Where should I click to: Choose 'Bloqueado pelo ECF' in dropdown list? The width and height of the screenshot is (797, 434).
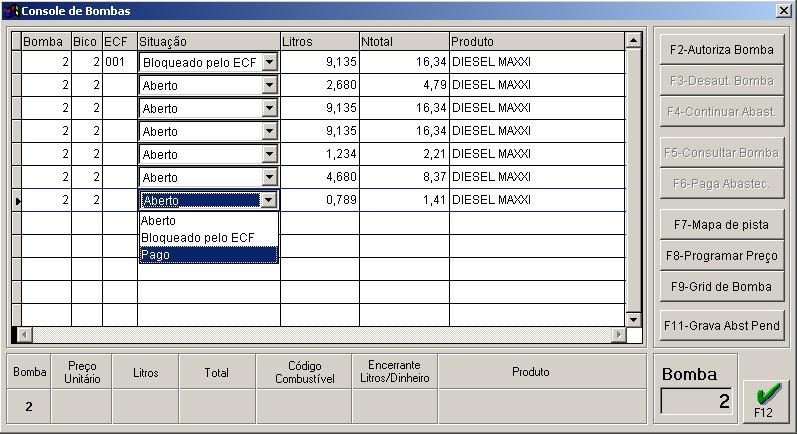209,237
